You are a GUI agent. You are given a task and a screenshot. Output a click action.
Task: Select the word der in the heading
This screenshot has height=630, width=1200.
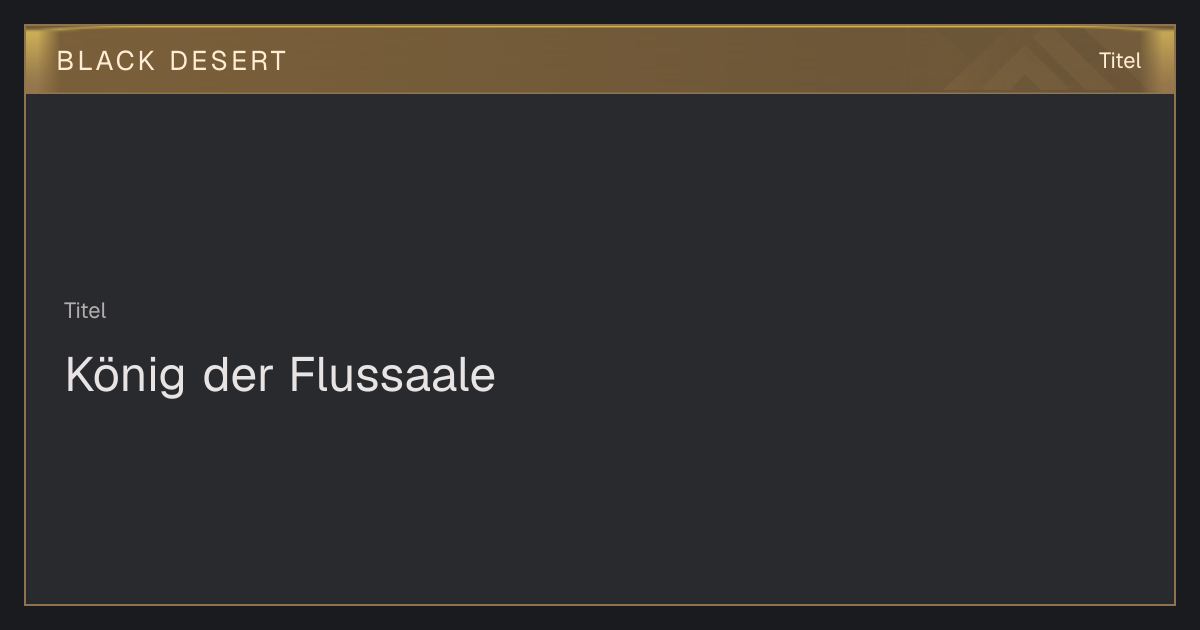point(238,375)
